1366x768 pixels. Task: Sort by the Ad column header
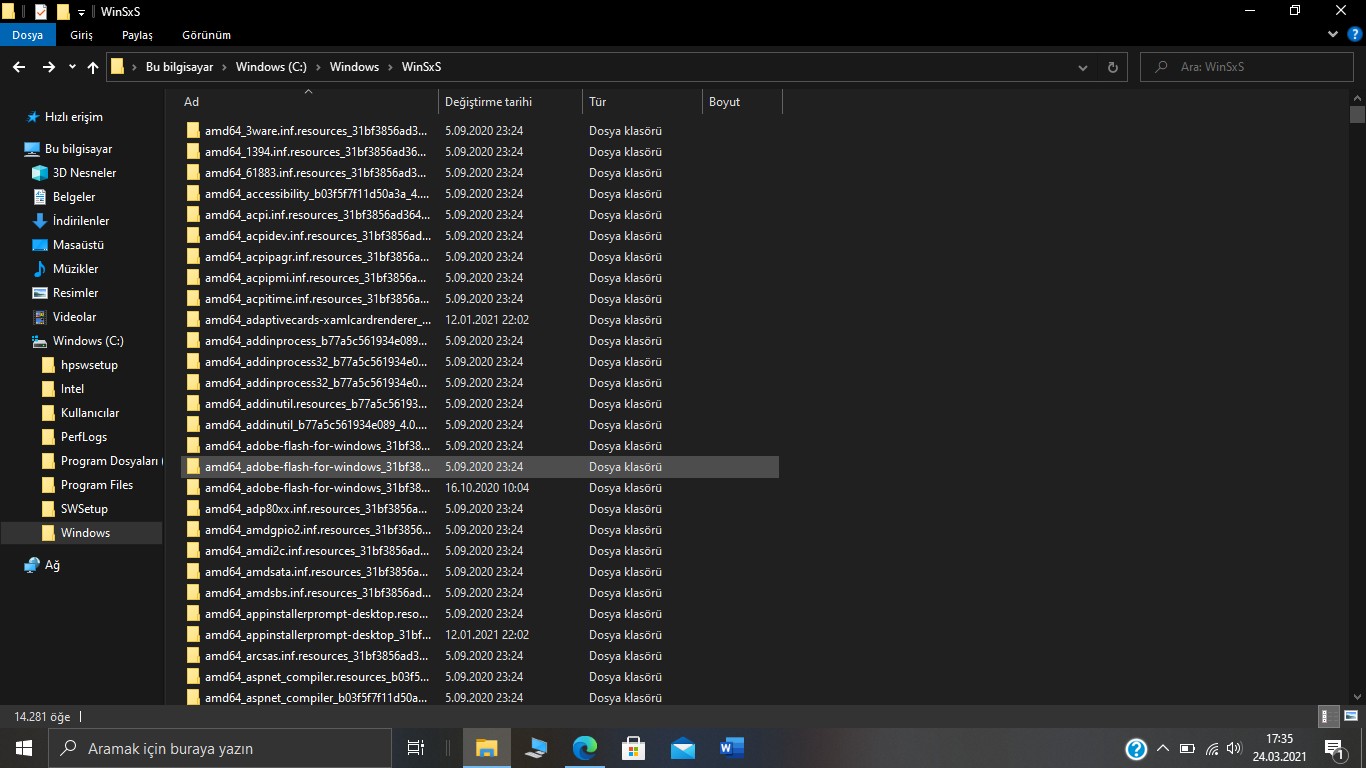click(x=309, y=102)
